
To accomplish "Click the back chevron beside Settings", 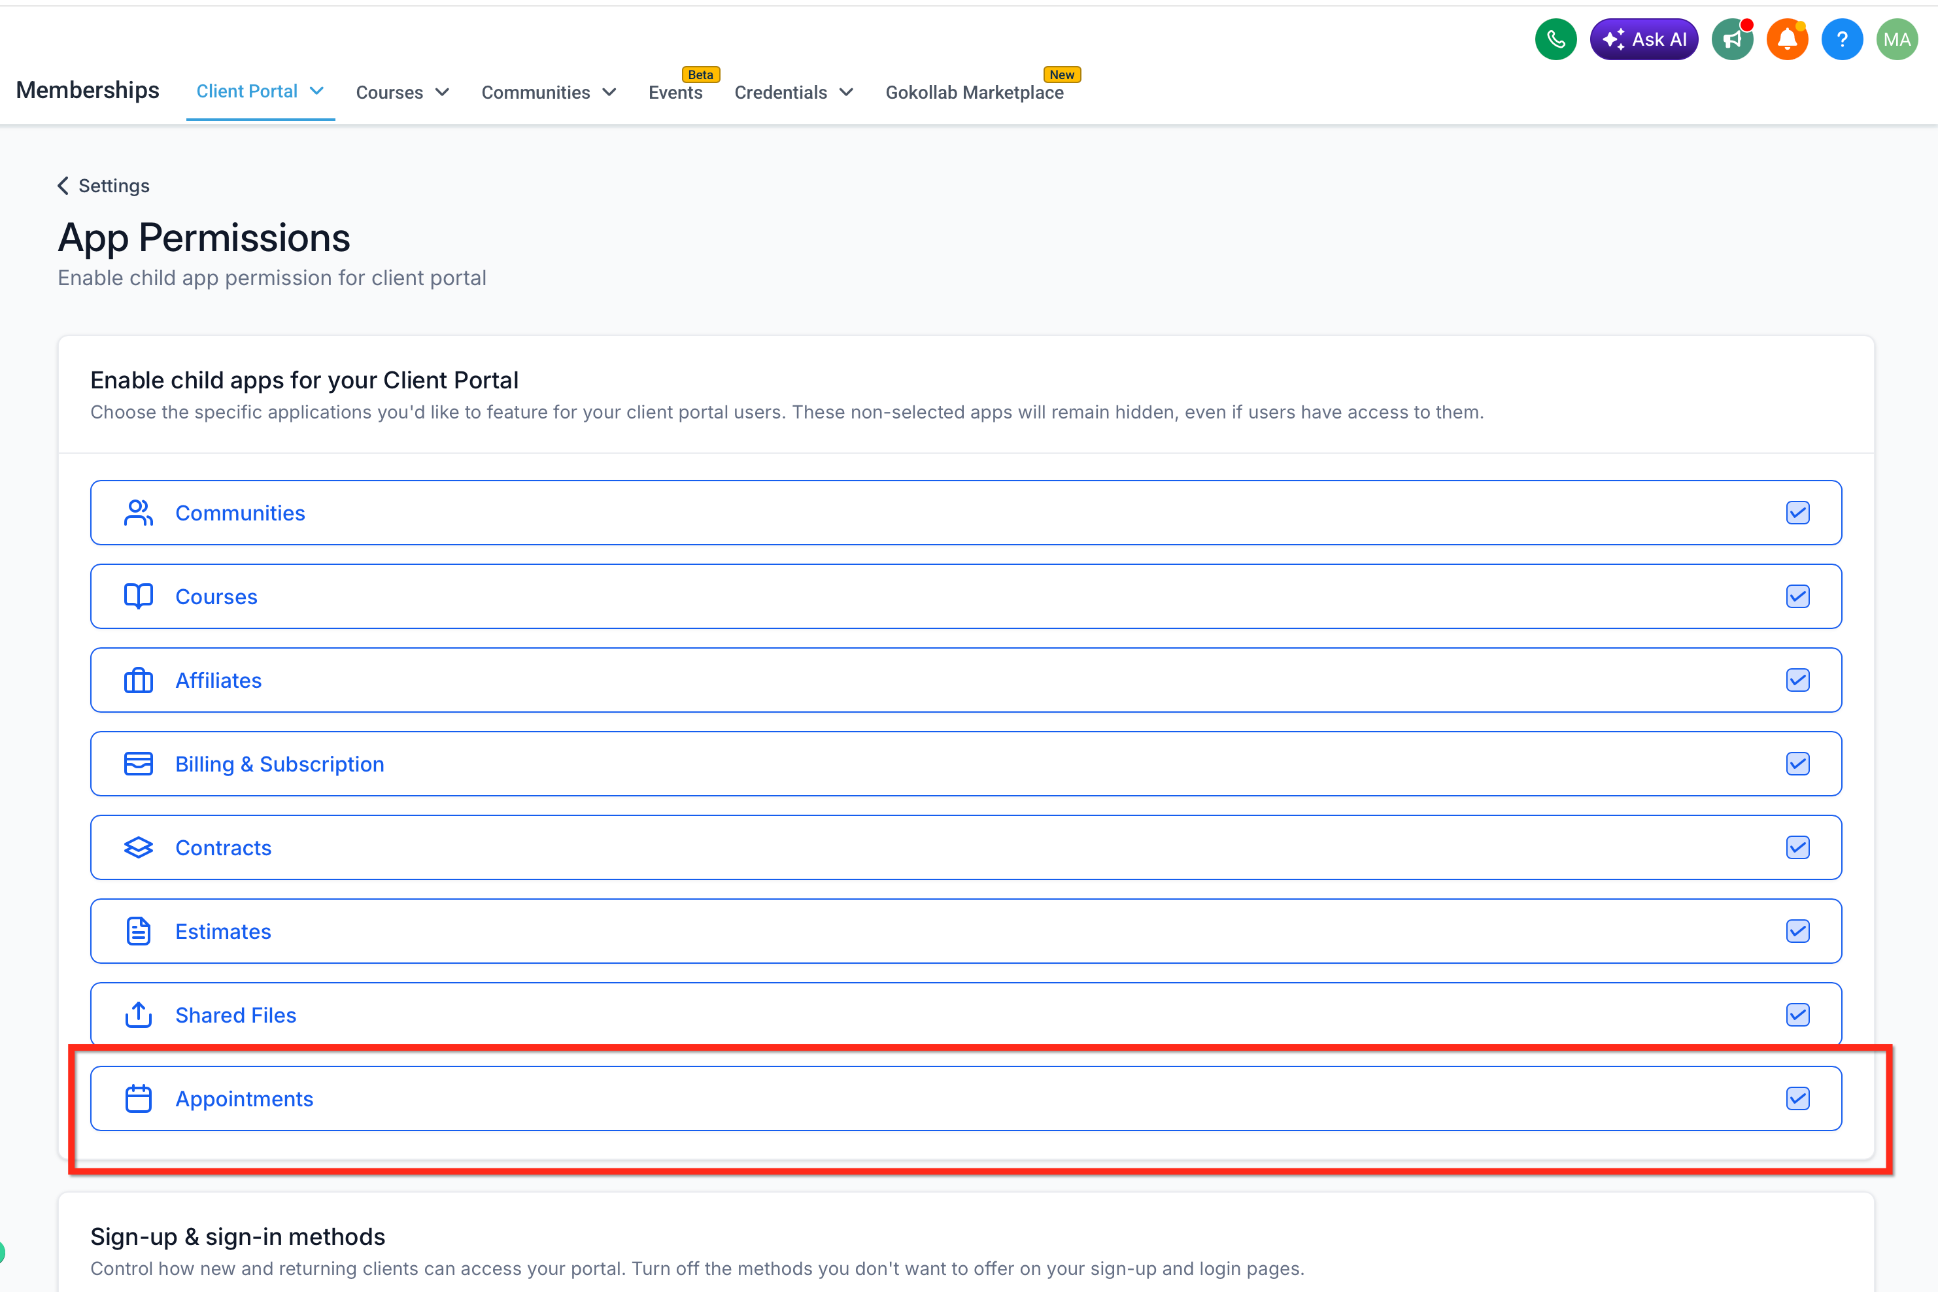I will coord(63,186).
